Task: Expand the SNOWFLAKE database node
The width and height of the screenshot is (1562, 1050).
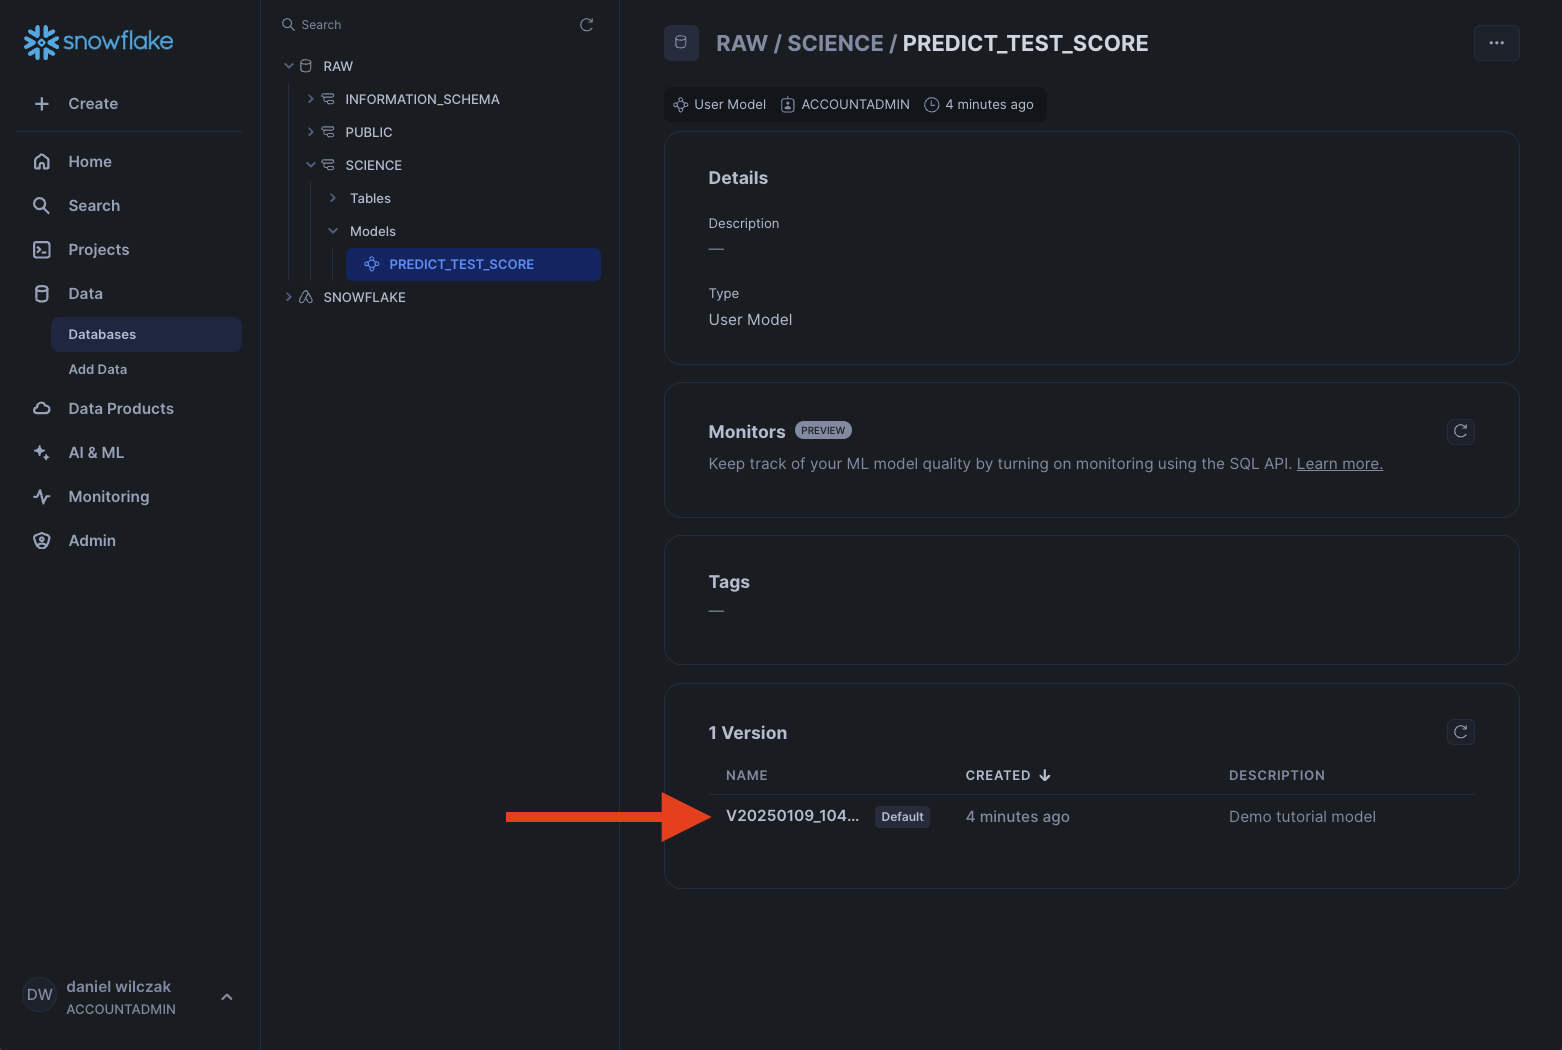Action: (289, 297)
